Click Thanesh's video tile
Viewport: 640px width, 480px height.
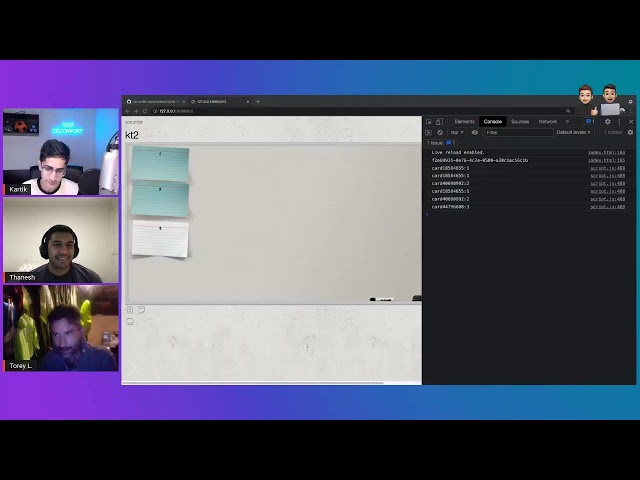click(61, 240)
